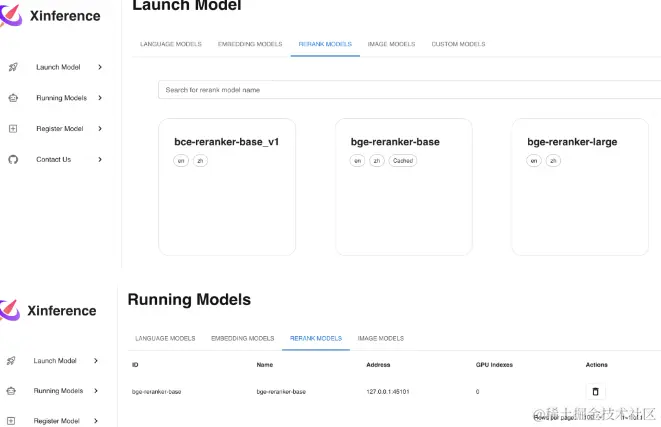Click the ID column header

click(x=135, y=365)
